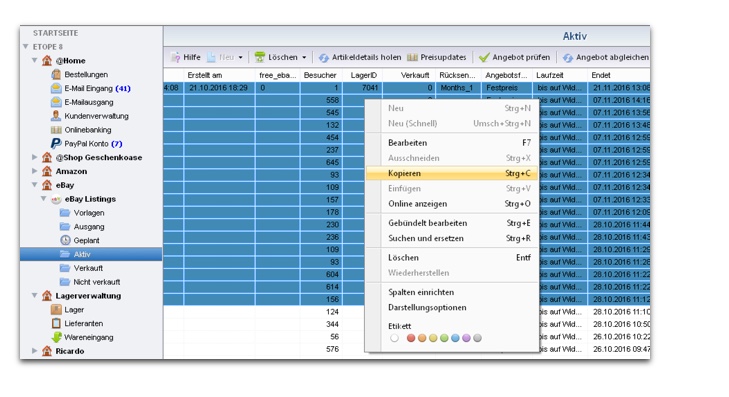
Task: Choose Online anzeigen in context menu
Action: click(x=452, y=204)
